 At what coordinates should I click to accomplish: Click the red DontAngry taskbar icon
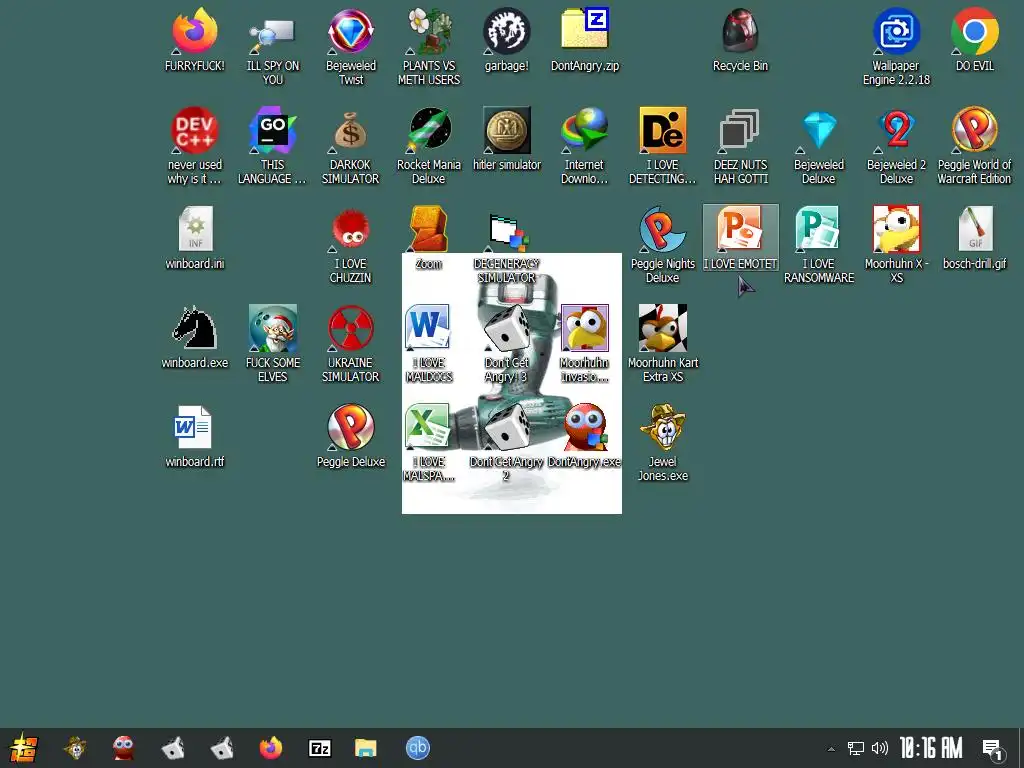pyautogui.click(x=123, y=748)
